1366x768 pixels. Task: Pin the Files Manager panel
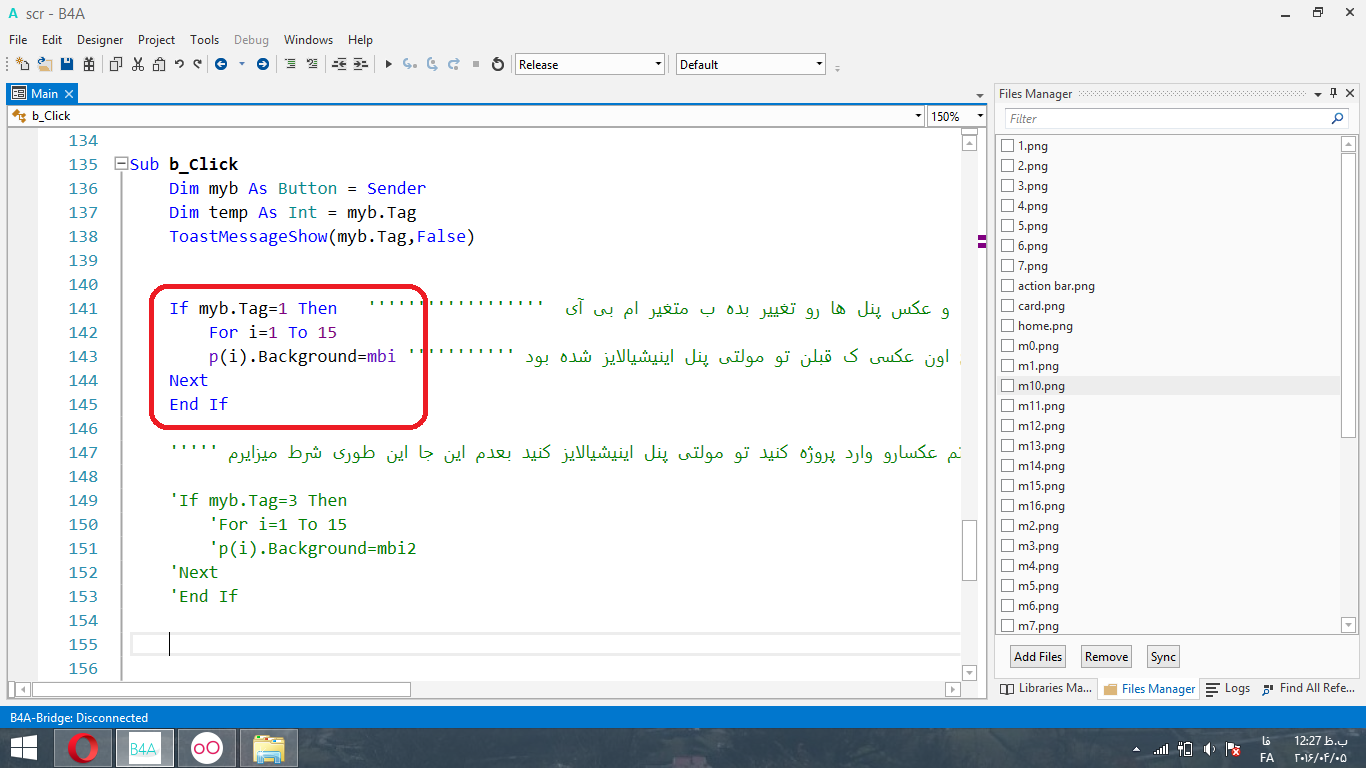pyautogui.click(x=1334, y=94)
